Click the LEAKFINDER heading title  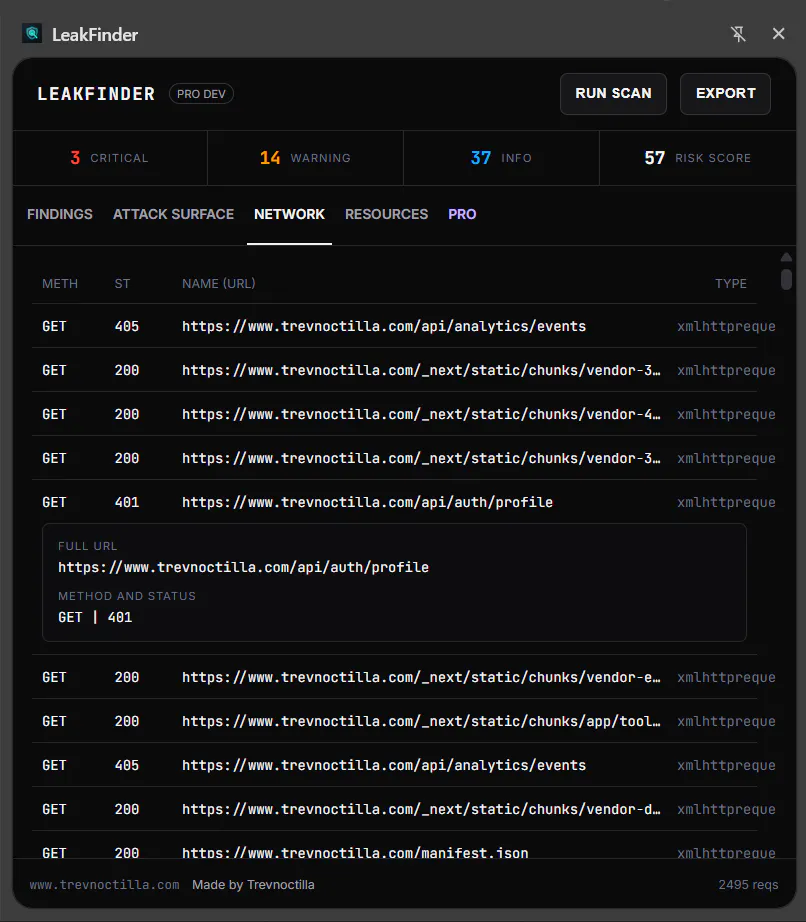[96, 94]
